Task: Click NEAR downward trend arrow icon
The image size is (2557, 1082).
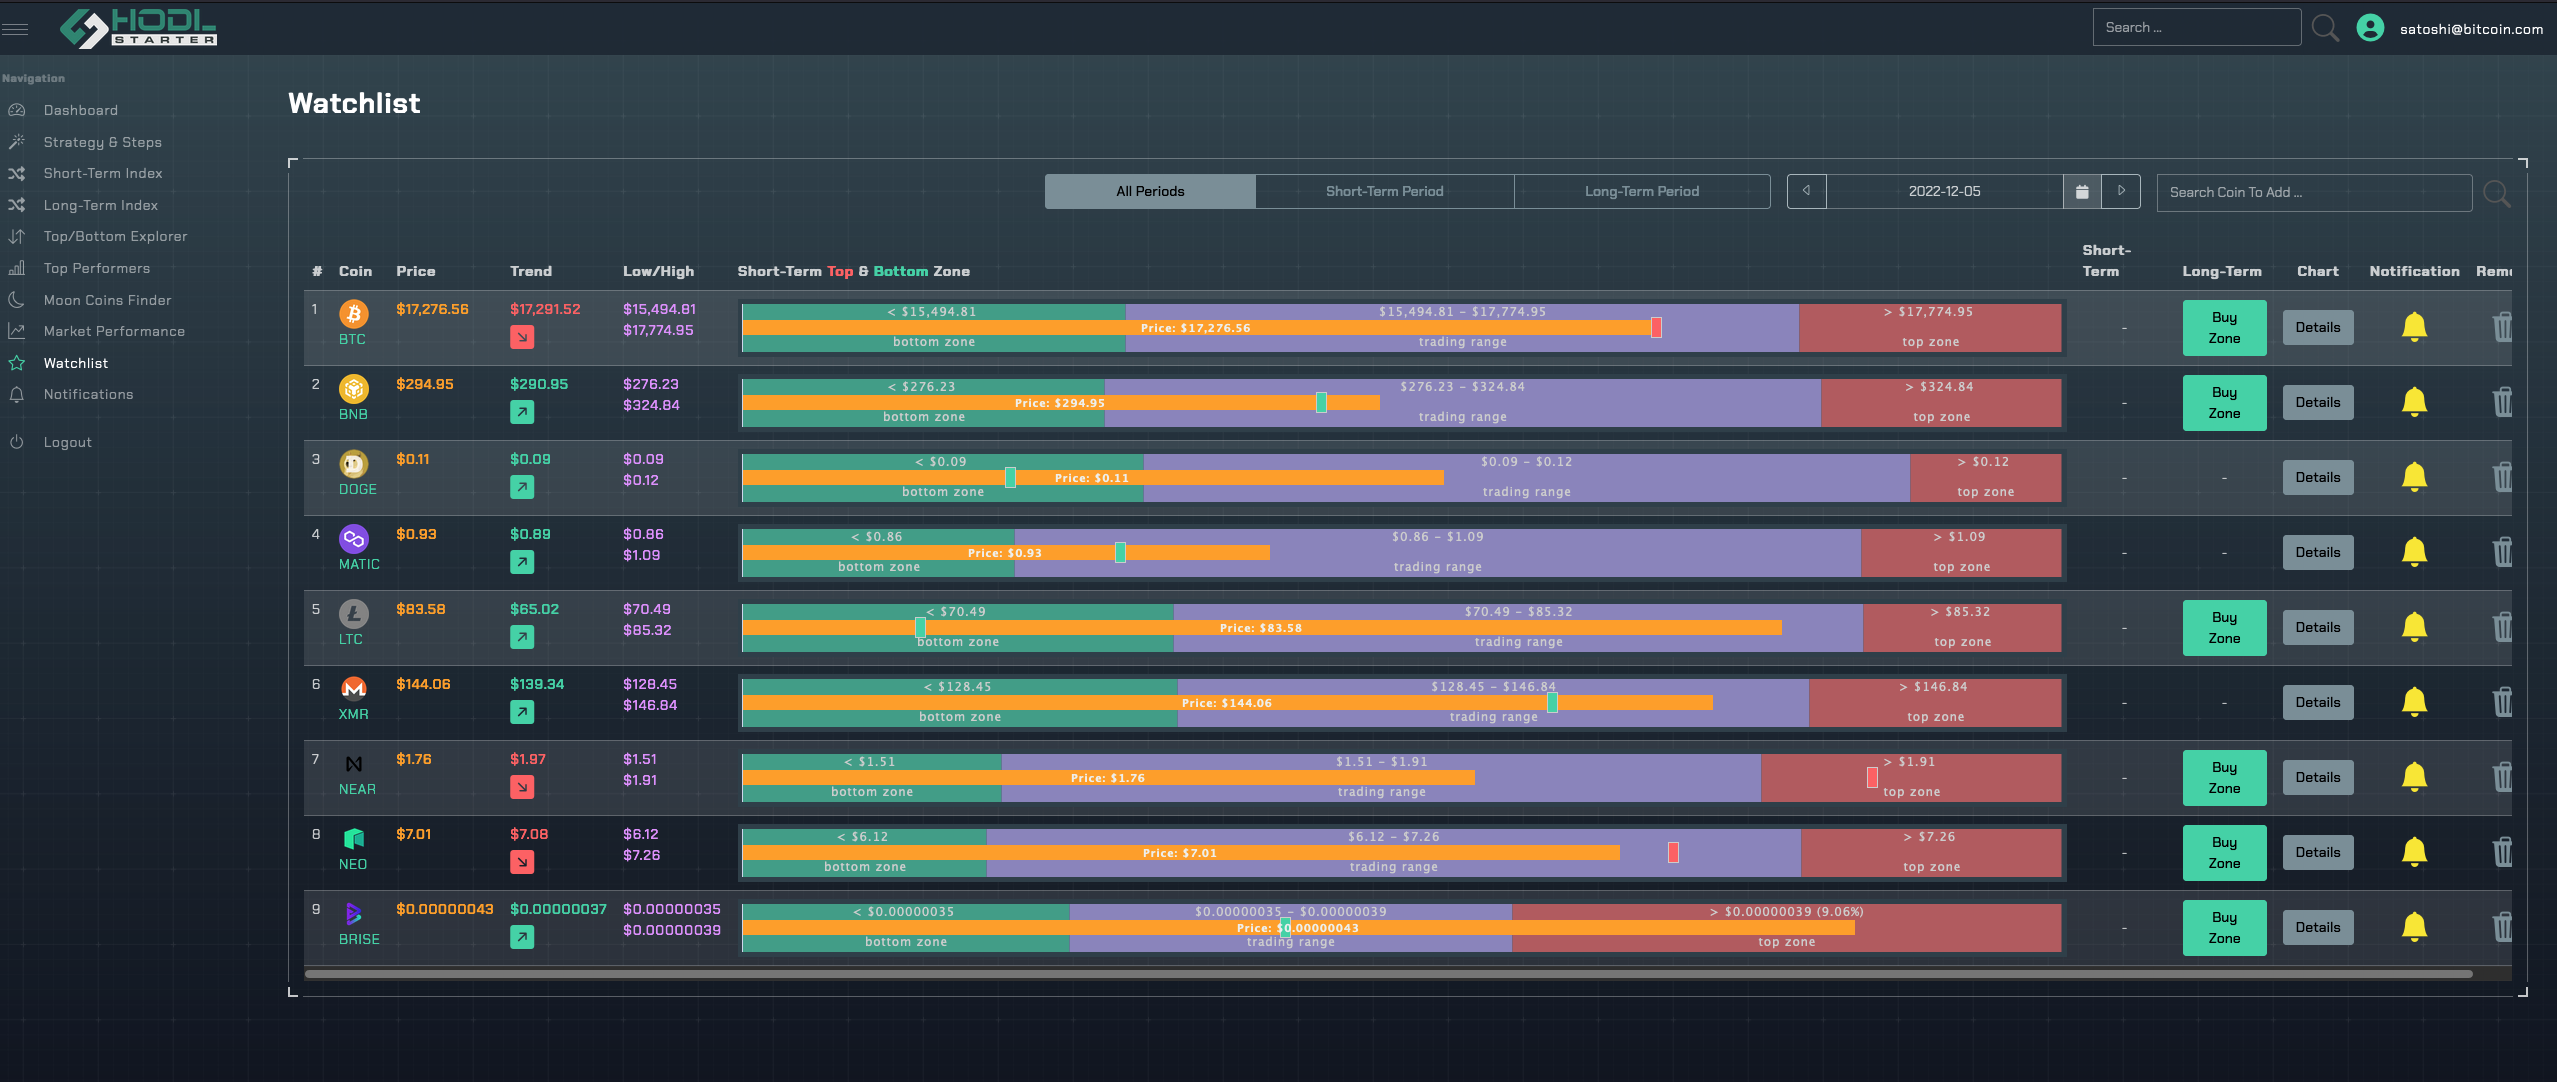Action: (522, 787)
